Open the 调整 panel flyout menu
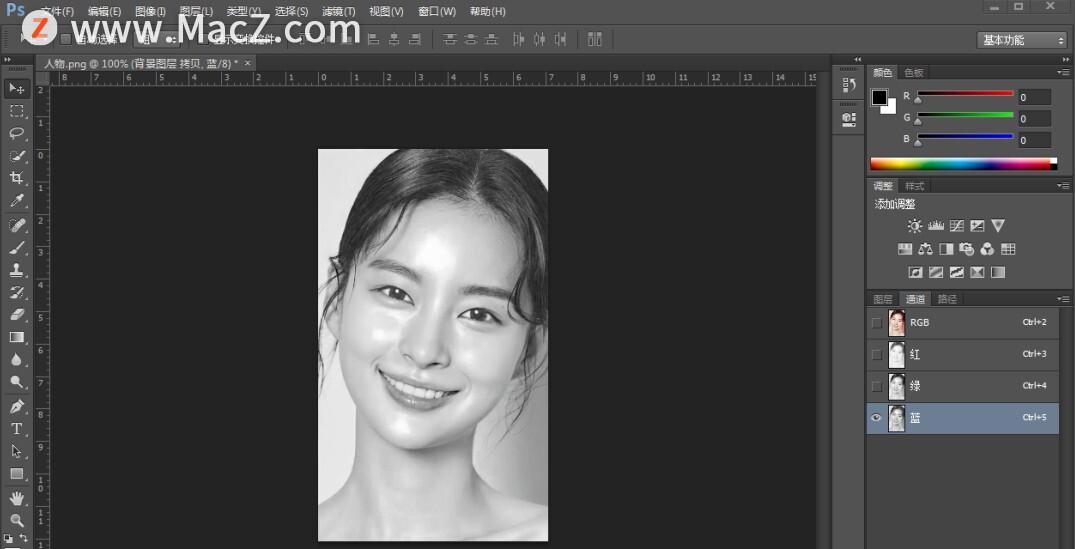The height and width of the screenshot is (549, 1075). pos(1063,186)
